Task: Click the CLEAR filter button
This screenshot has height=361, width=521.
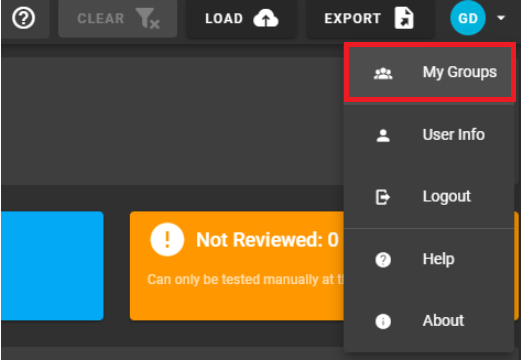Action: point(118,18)
